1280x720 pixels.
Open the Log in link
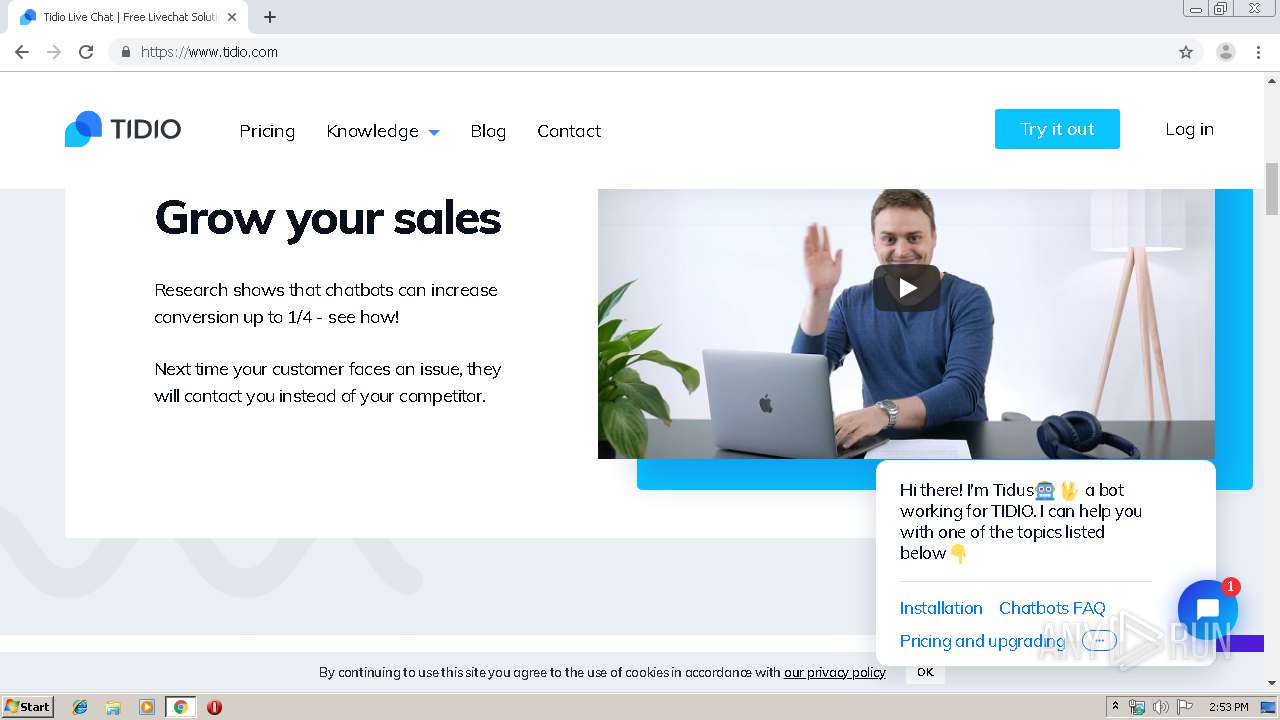[x=1189, y=129]
